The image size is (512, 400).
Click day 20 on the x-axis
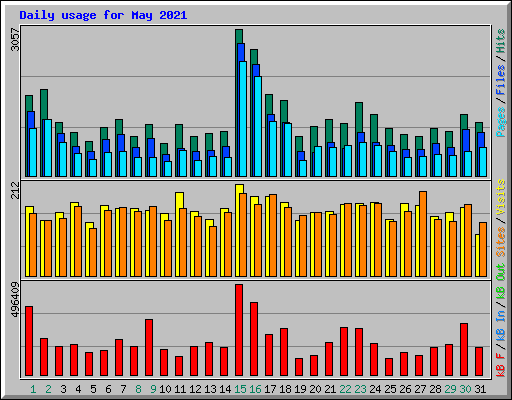click(315, 389)
